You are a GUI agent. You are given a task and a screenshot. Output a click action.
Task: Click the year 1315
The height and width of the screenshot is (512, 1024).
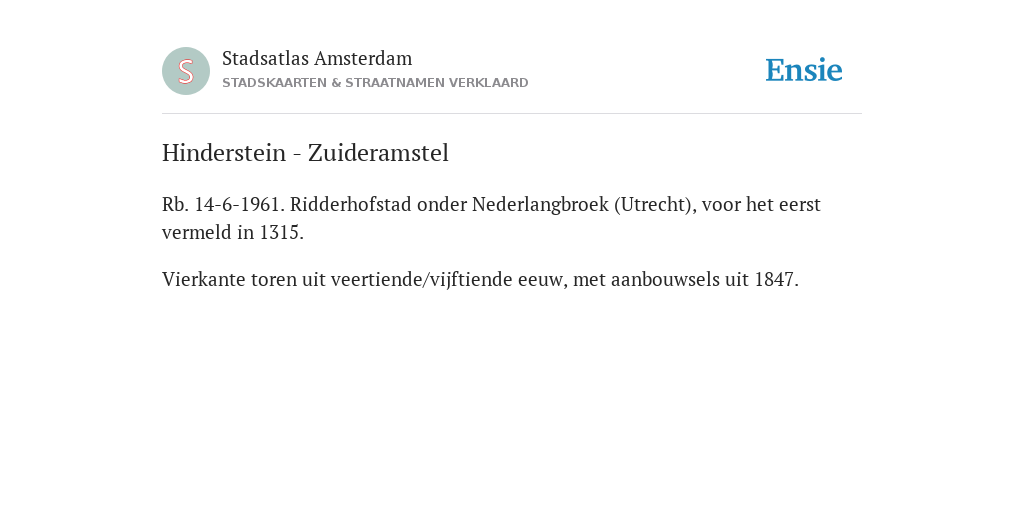point(281,232)
